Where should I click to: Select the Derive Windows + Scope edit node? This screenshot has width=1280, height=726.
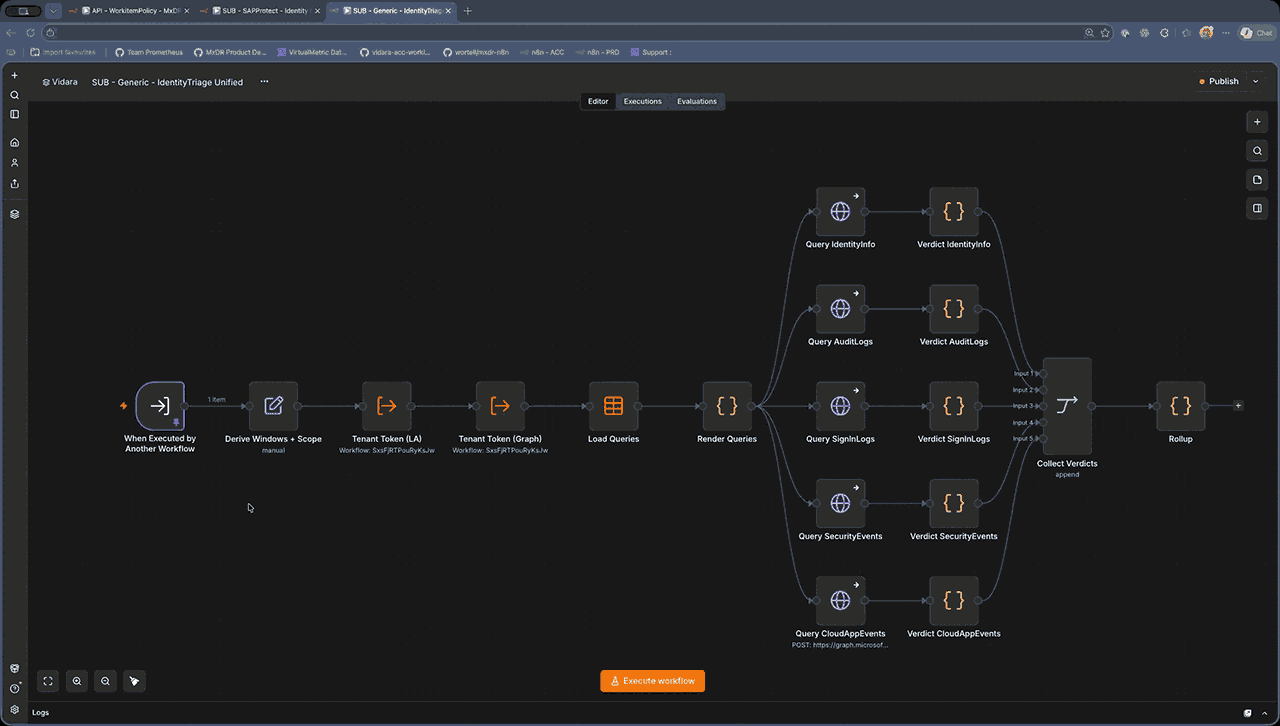[273, 406]
